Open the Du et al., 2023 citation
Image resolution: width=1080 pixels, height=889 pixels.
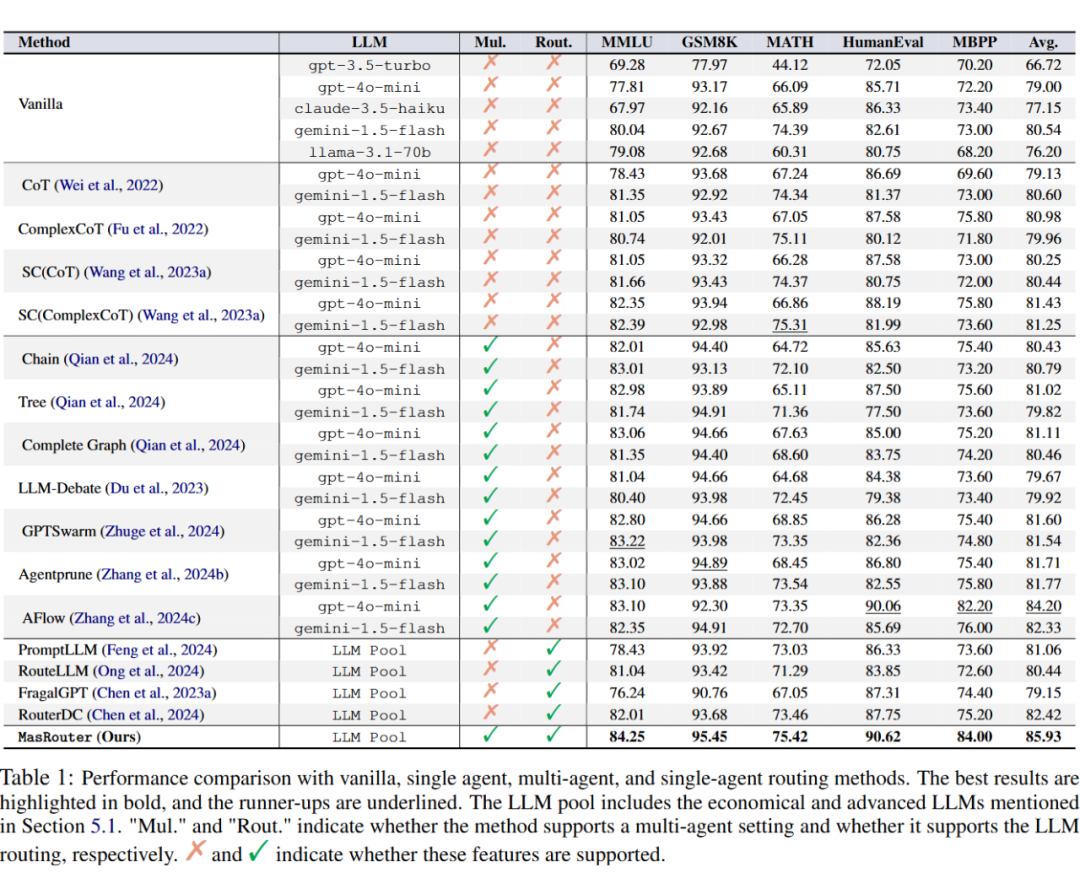(x=156, y=488)
